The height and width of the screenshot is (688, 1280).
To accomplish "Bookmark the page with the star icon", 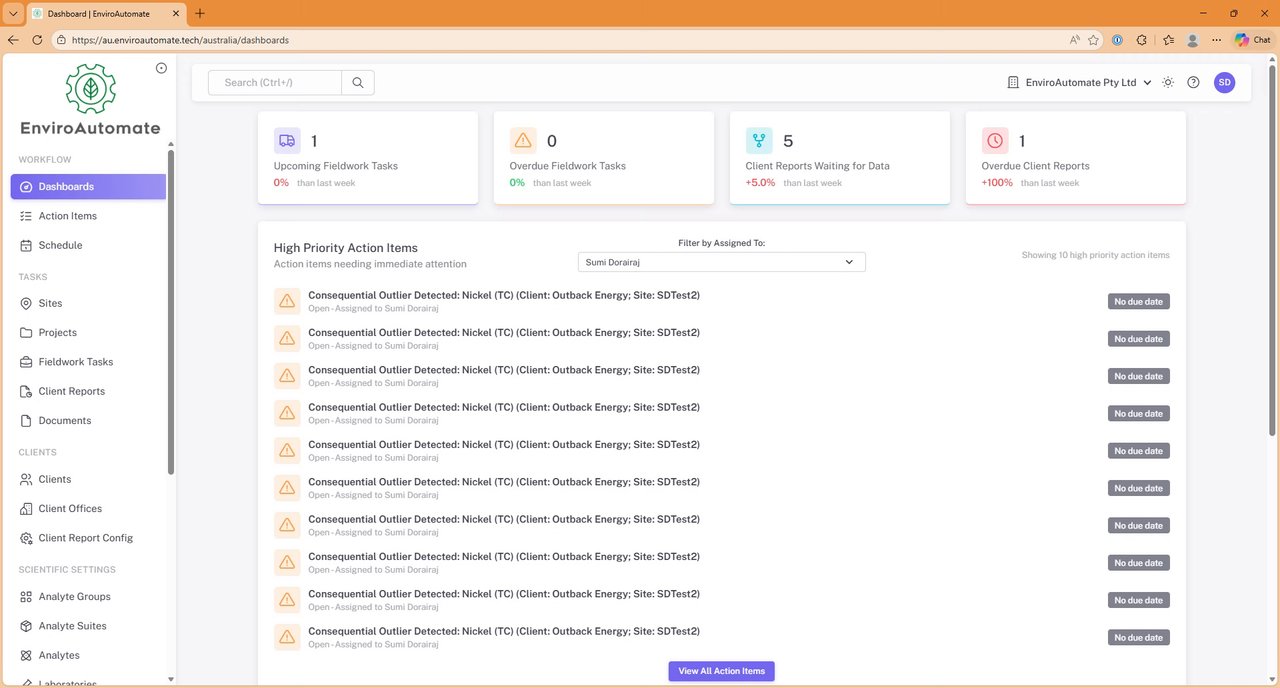I will 1094,40.
